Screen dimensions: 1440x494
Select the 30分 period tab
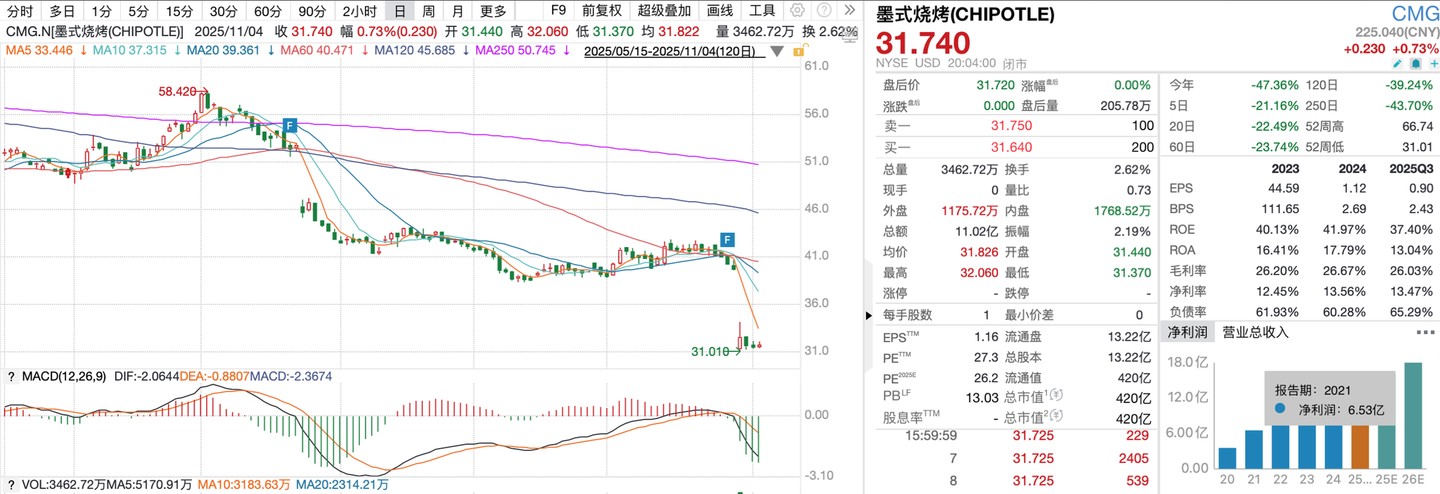pyautogui.click(x=224, y=11)
